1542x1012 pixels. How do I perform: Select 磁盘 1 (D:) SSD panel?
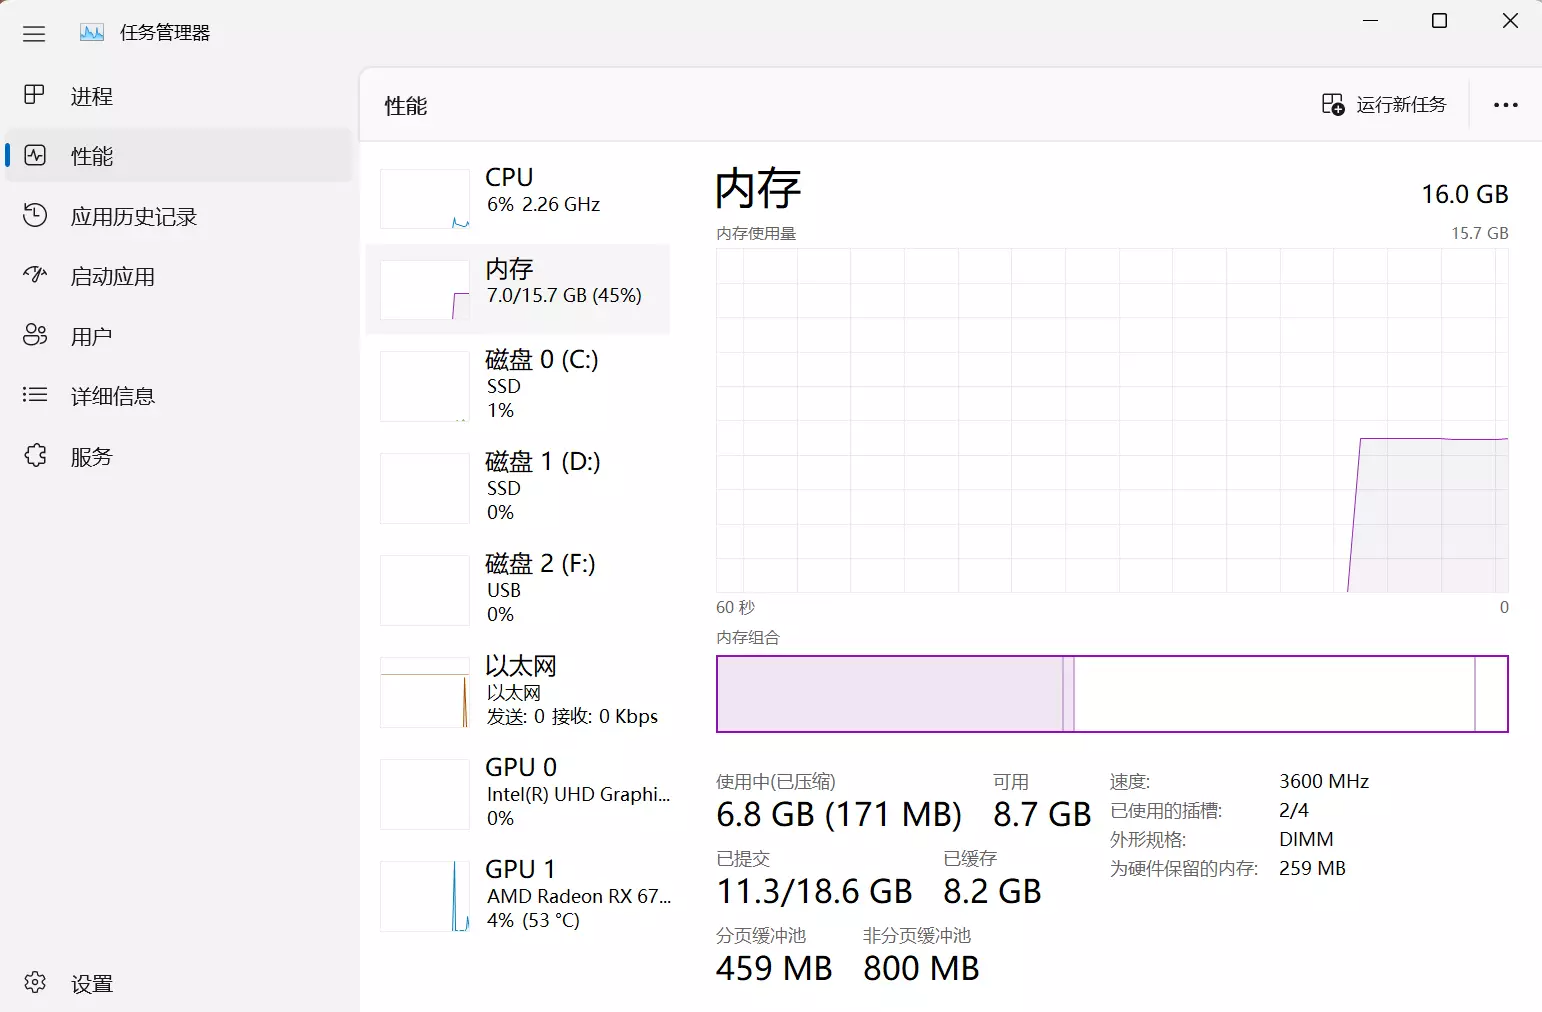(519, 487)
